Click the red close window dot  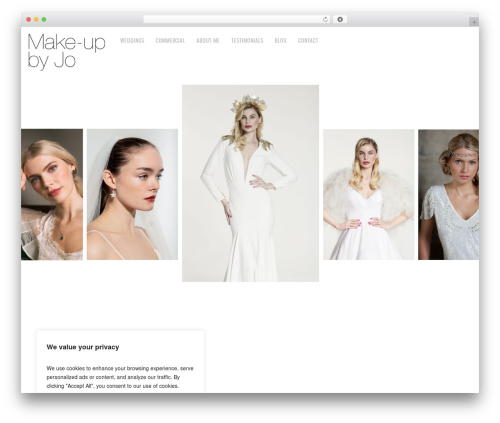click(x=29, y=20)
